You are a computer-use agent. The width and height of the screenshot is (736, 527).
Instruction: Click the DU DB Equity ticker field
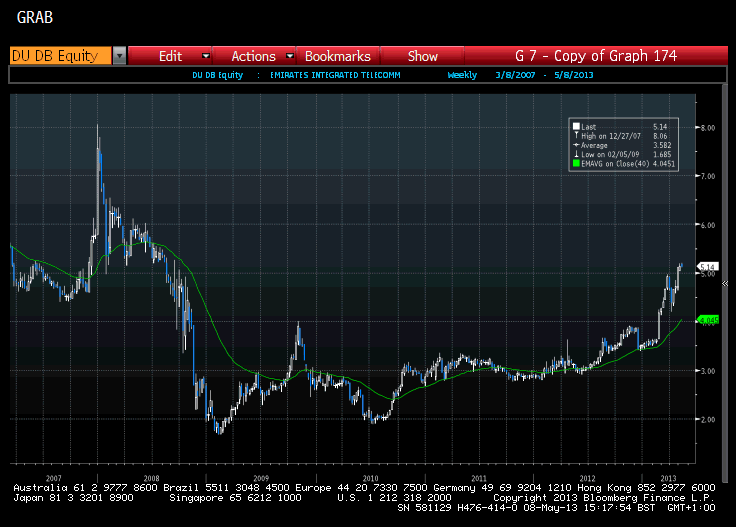tap(58, 56)
